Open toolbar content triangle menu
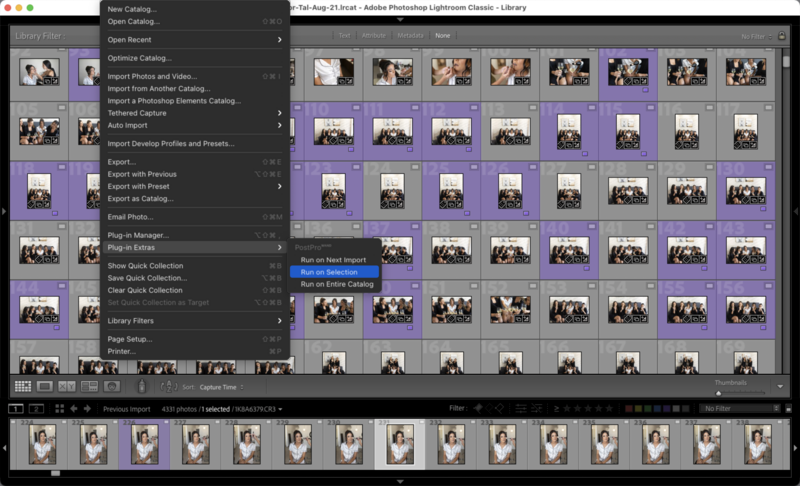 (x=780, y=387)
